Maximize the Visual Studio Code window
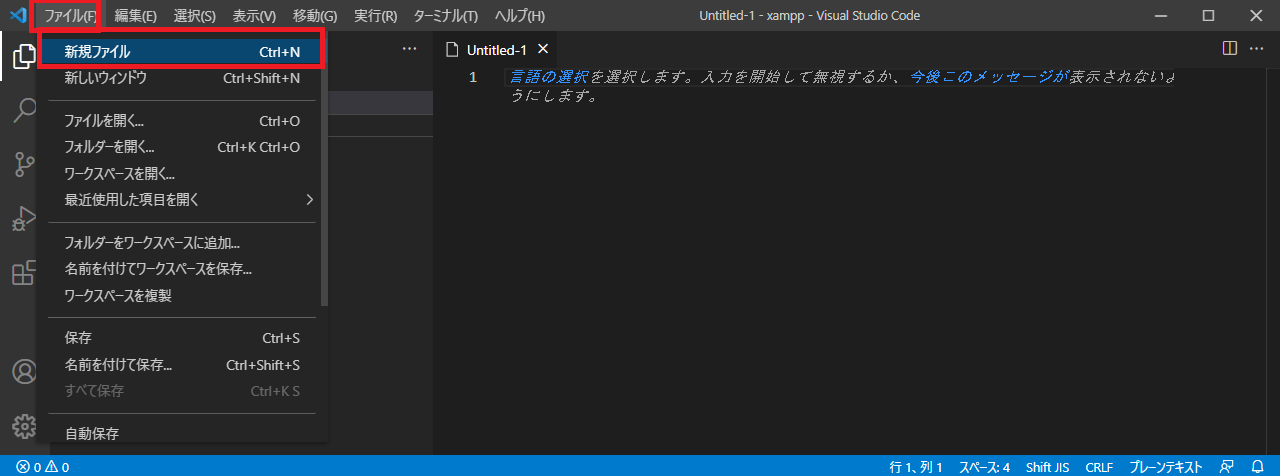1280x476 pixels. (1208, 16)
